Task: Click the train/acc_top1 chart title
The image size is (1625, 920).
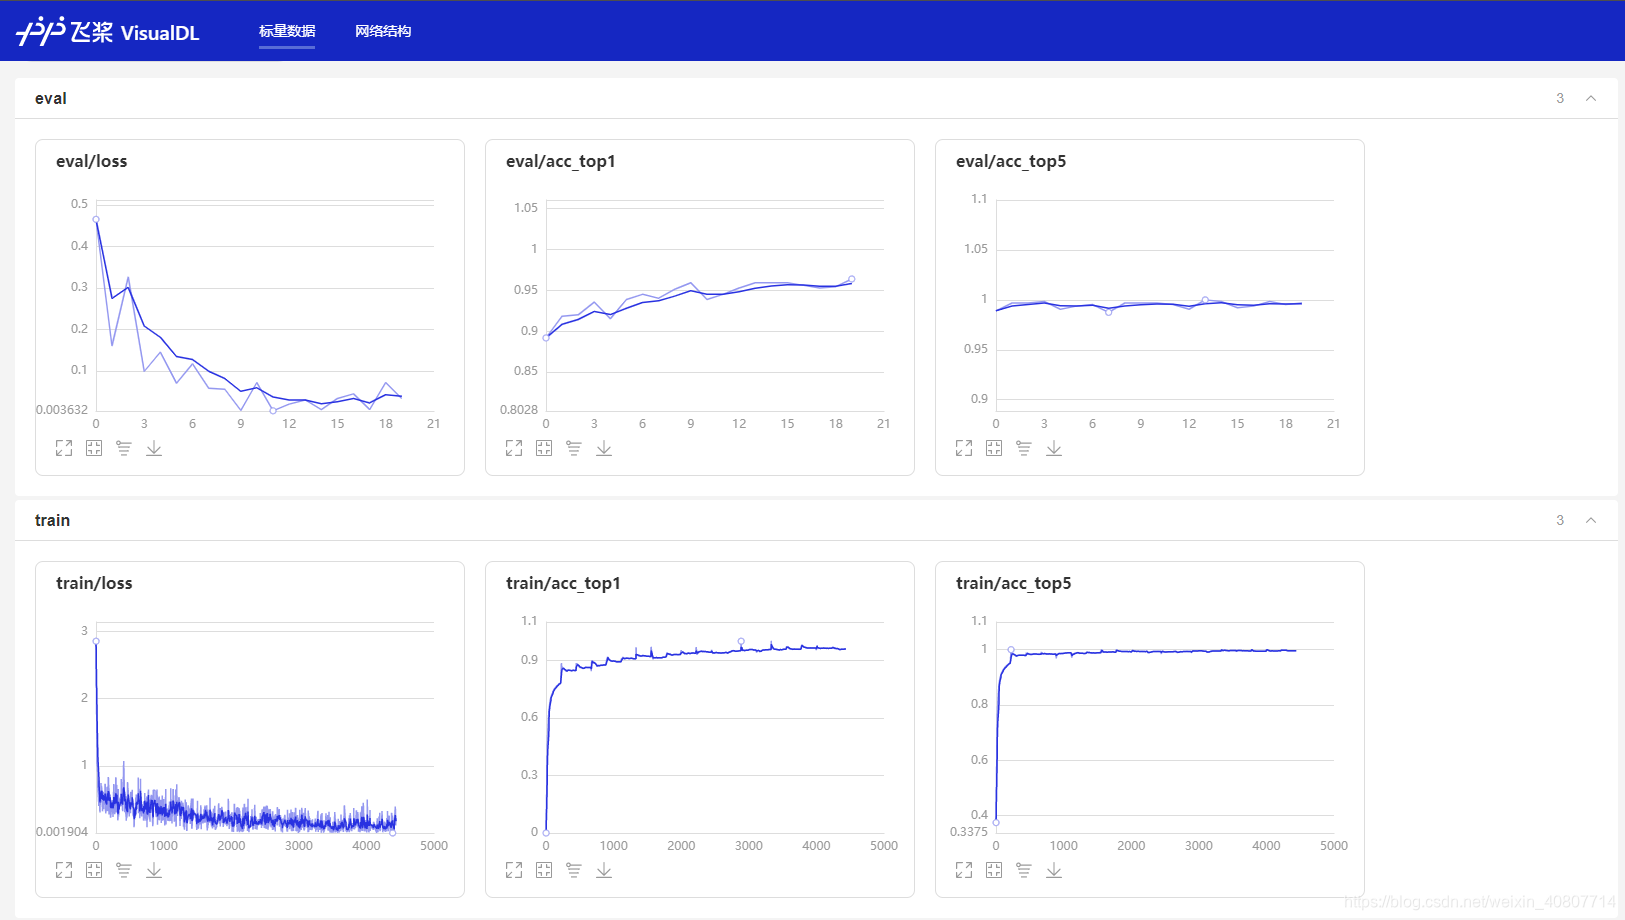Action: [563, 583]
